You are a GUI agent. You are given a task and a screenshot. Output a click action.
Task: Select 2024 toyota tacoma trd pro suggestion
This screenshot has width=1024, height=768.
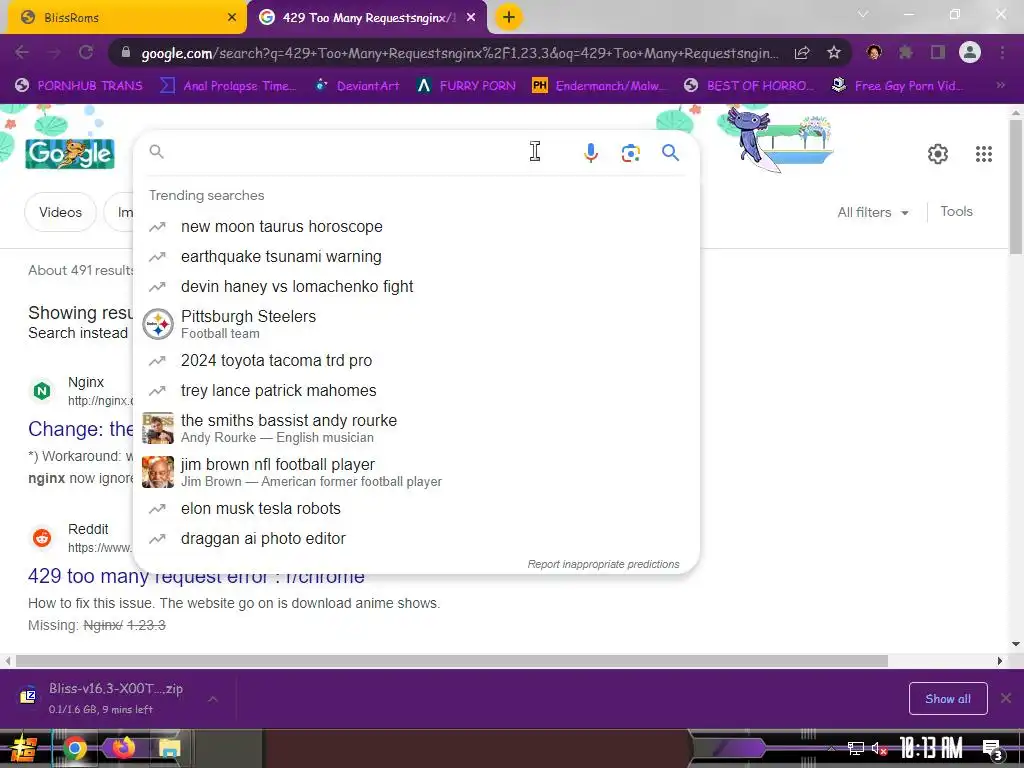click(416, 360)
